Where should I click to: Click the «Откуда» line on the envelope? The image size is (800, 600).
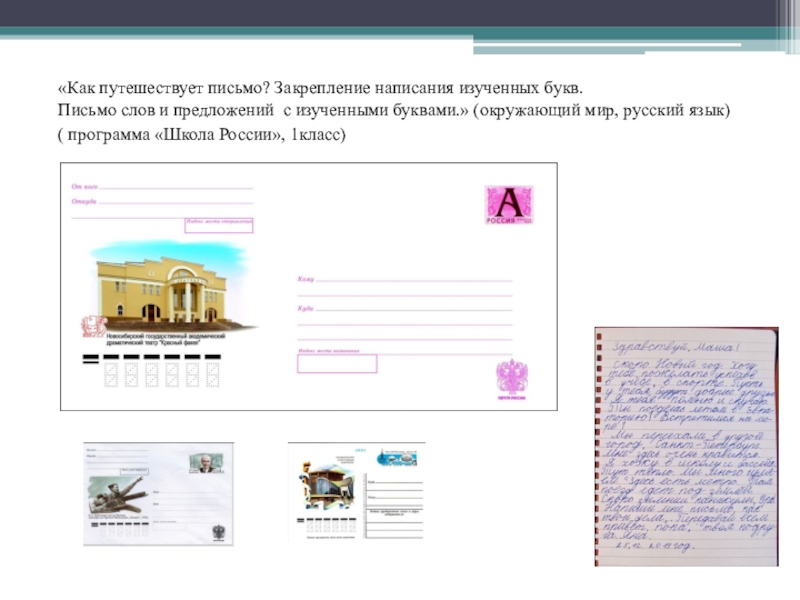[x=162, y=202]
